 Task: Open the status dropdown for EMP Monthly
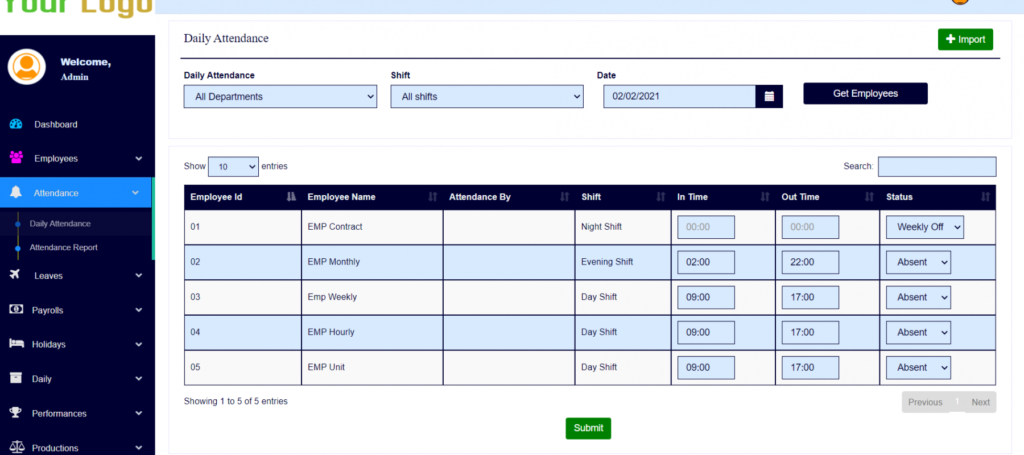click(x=918, y=262)
